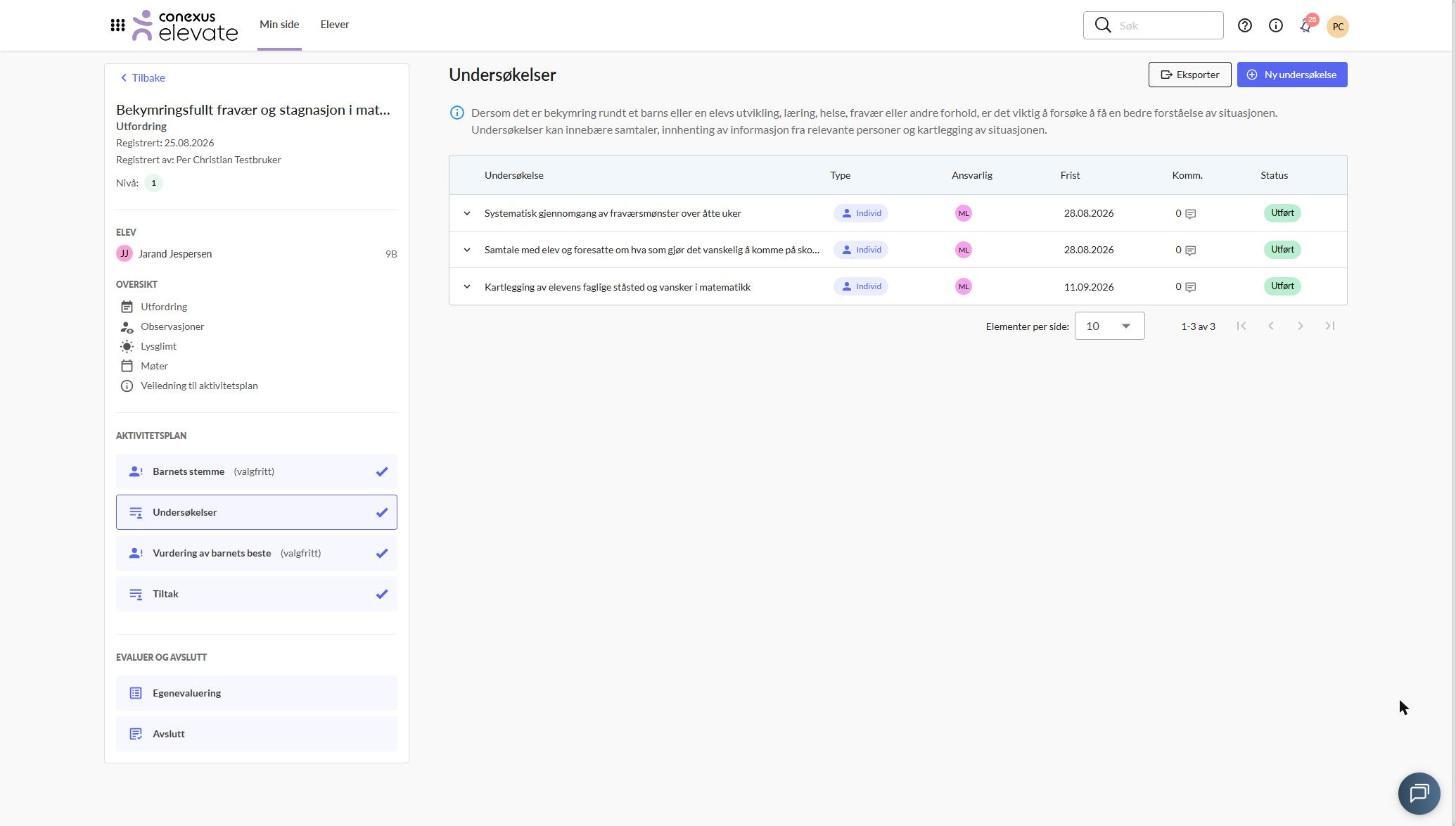Click the Individ tag in Systematisk gjennomgang row
This screenshot has width=1456, height=826.
coord(861,213)
